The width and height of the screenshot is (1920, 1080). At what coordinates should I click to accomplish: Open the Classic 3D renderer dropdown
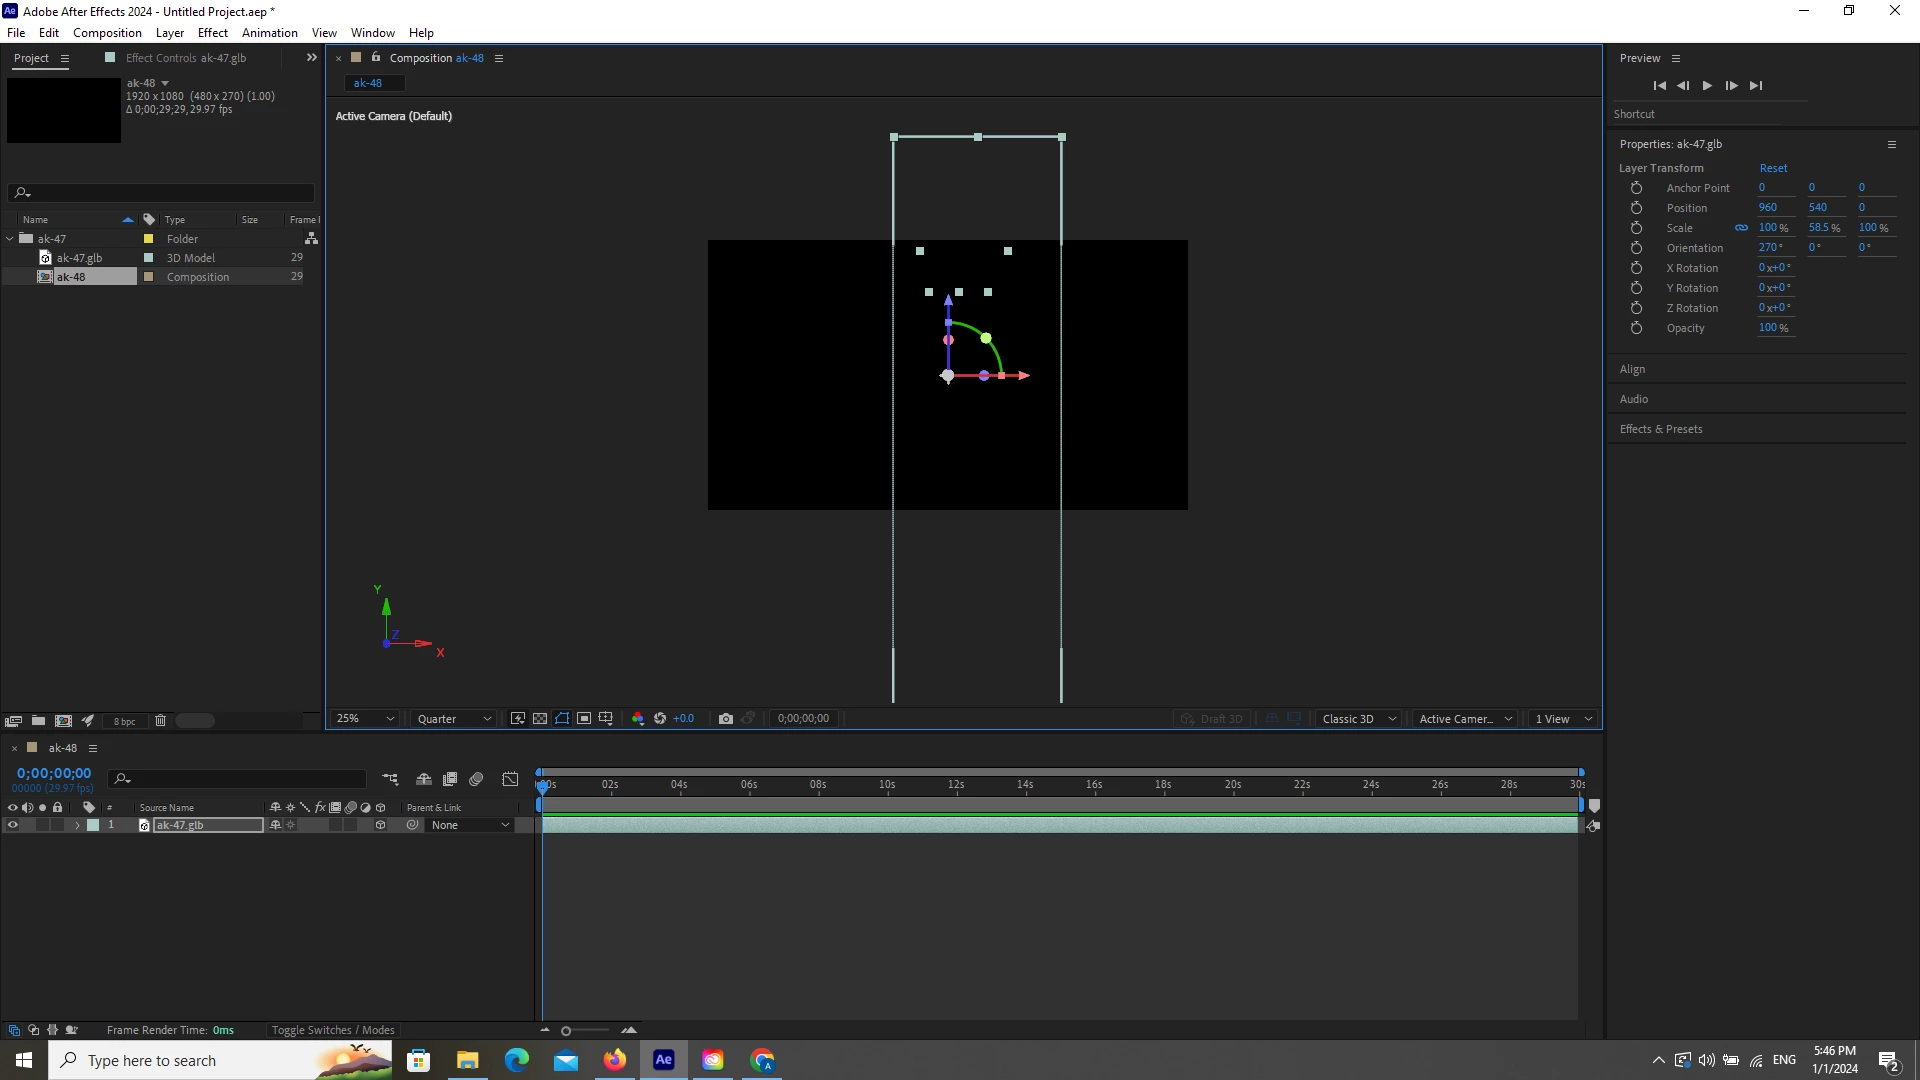tap(1358, 719)
